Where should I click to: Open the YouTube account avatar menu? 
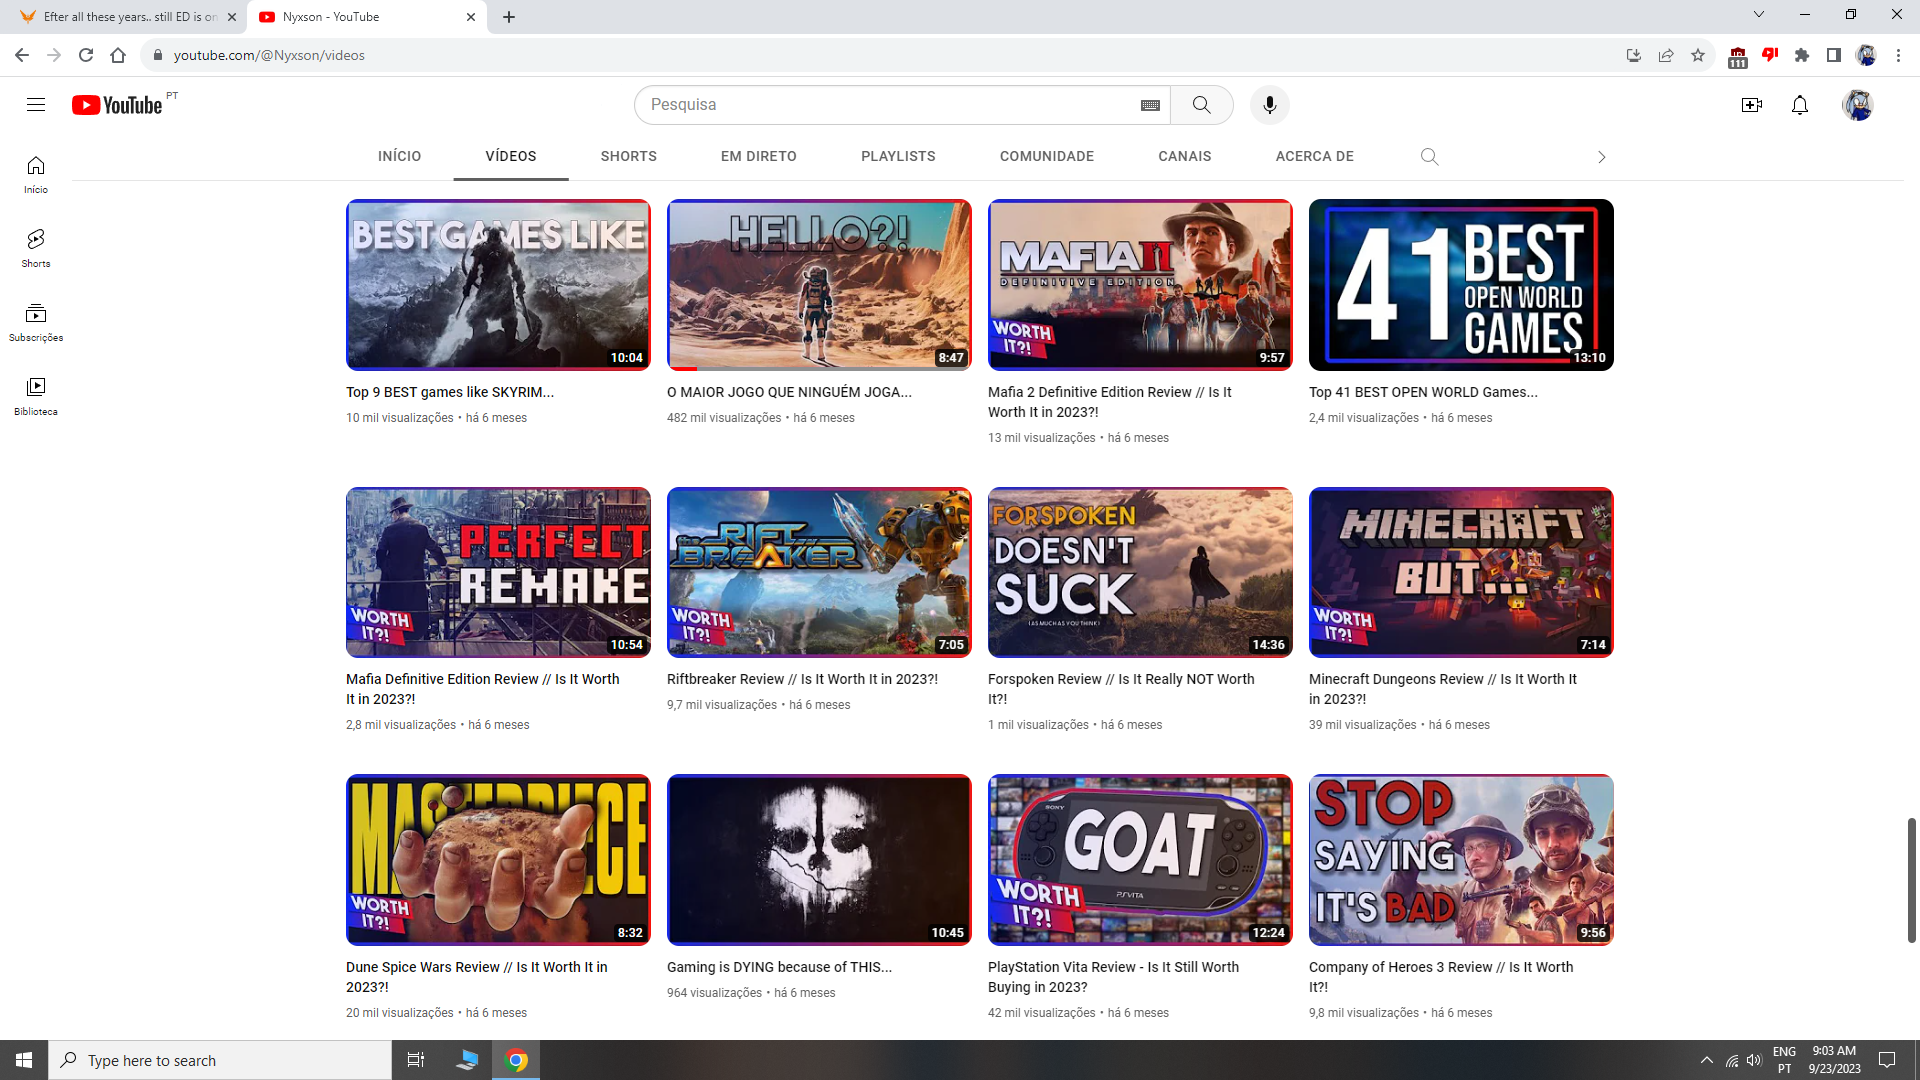point(1858,105)
